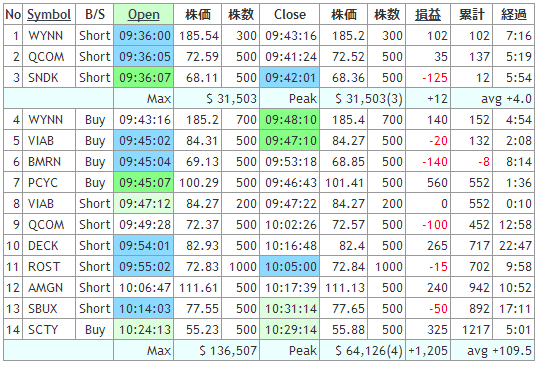Select the green 09:36:07 SNDK open time

pyautogui.click(x=144, y=78)
